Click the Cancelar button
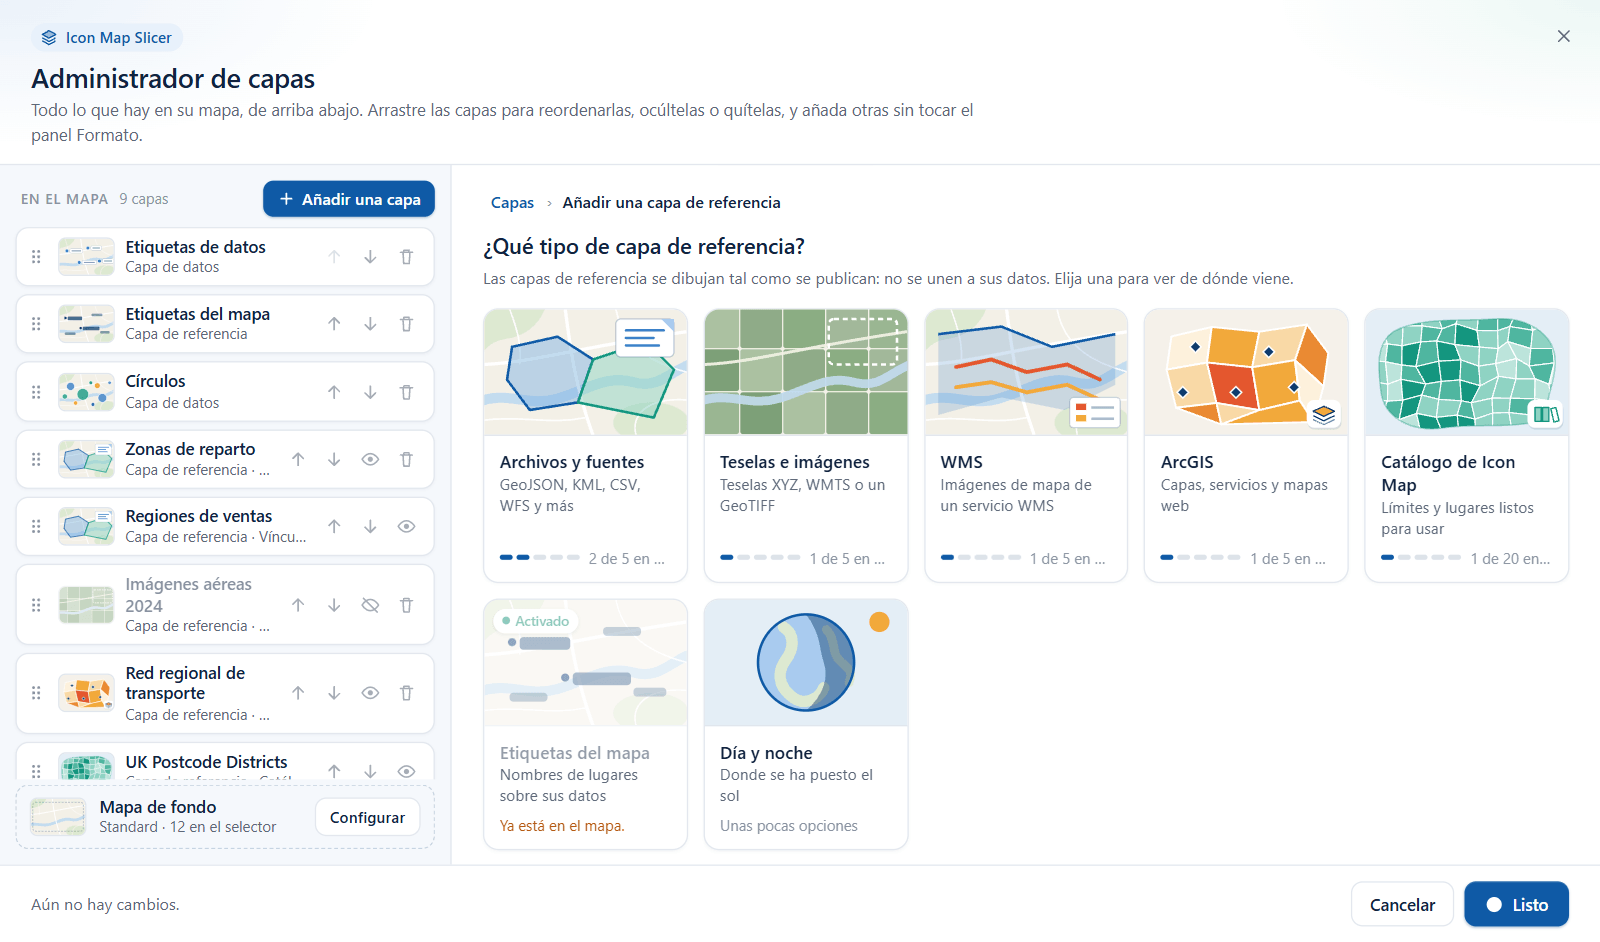1600x942 pixels. [x=1402, y=904]
